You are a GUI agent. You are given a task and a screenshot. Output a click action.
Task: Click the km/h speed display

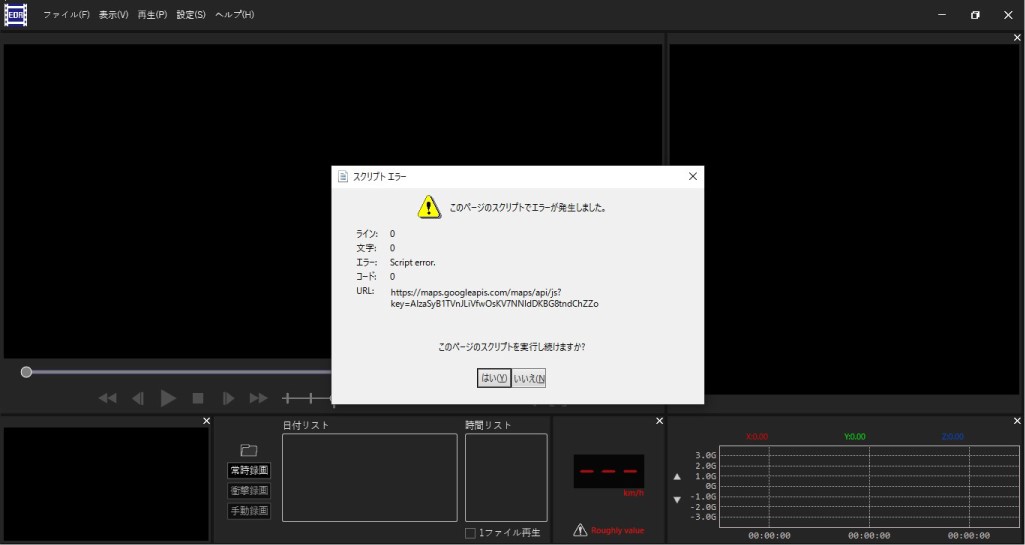609,472
